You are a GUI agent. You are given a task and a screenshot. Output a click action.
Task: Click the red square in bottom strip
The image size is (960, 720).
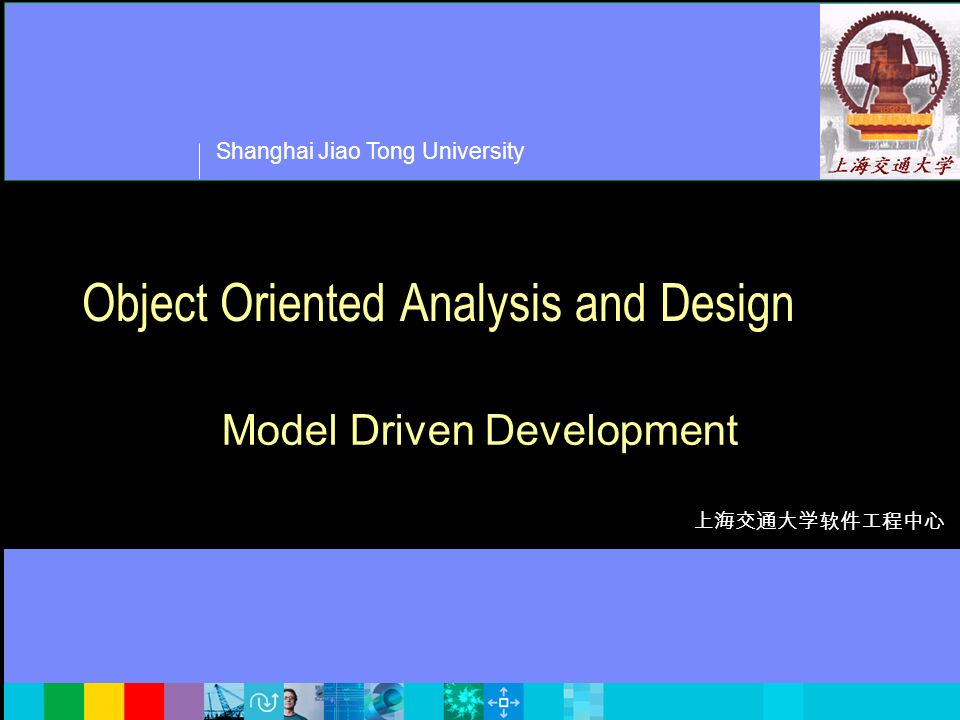pyautogui.click(x=144, y=701)
